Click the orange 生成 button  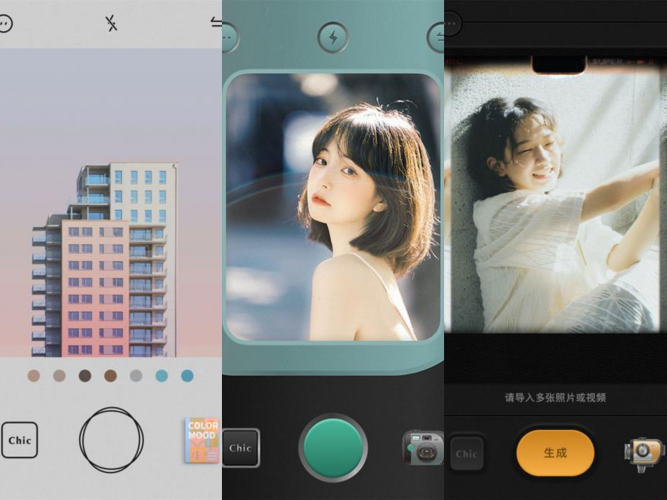555,452
